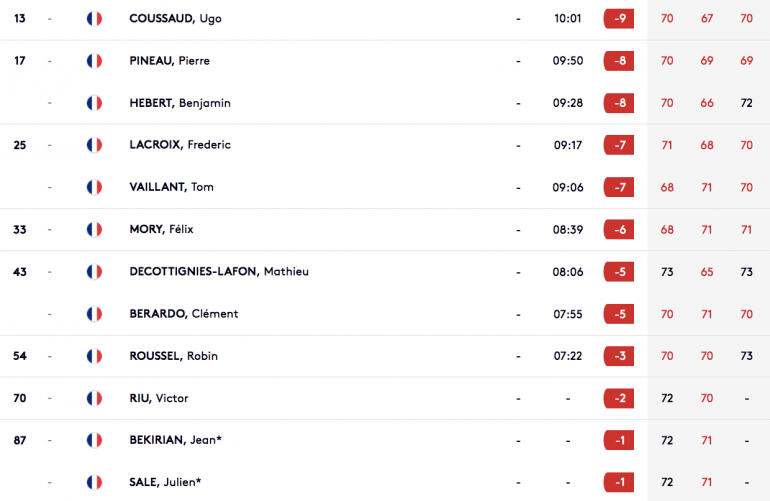Click the -6 score badge for Mory
The image size is (770, 501).
click(x=619, y=229)
